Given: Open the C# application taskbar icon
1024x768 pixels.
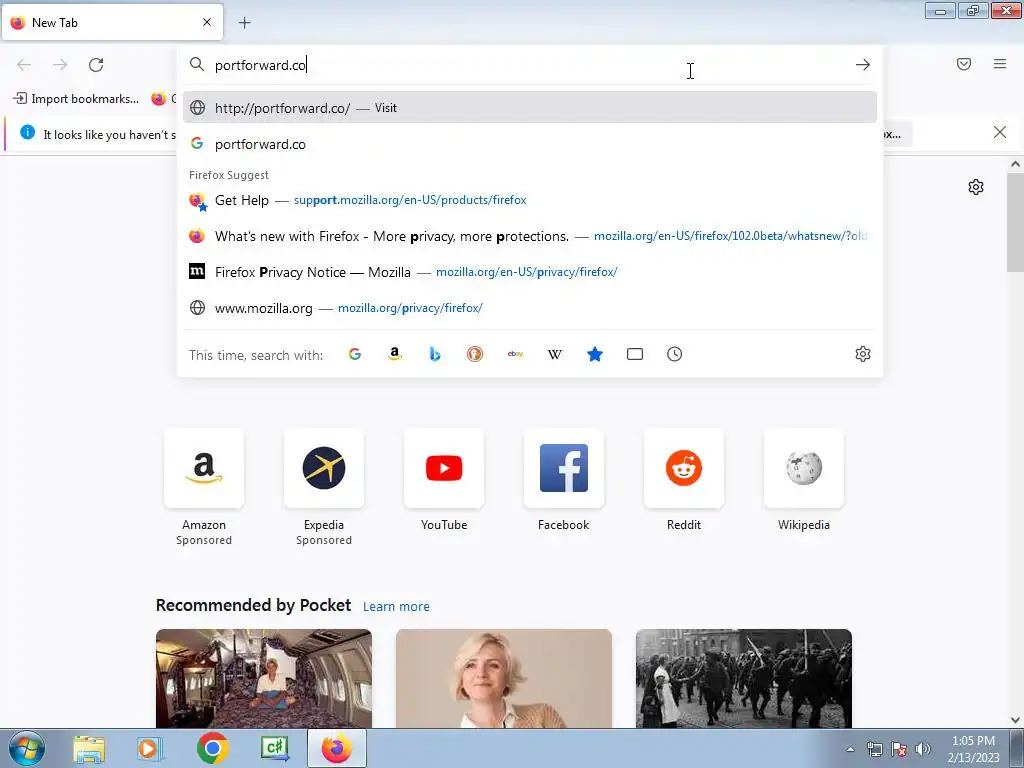Looking at the screenshot, I should tap(274, 748).
